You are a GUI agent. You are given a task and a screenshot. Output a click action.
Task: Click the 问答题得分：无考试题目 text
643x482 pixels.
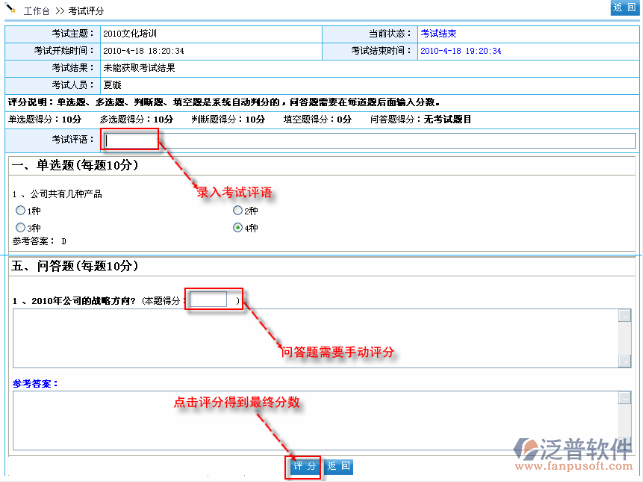pyautogui.click(x=420, y=119)
